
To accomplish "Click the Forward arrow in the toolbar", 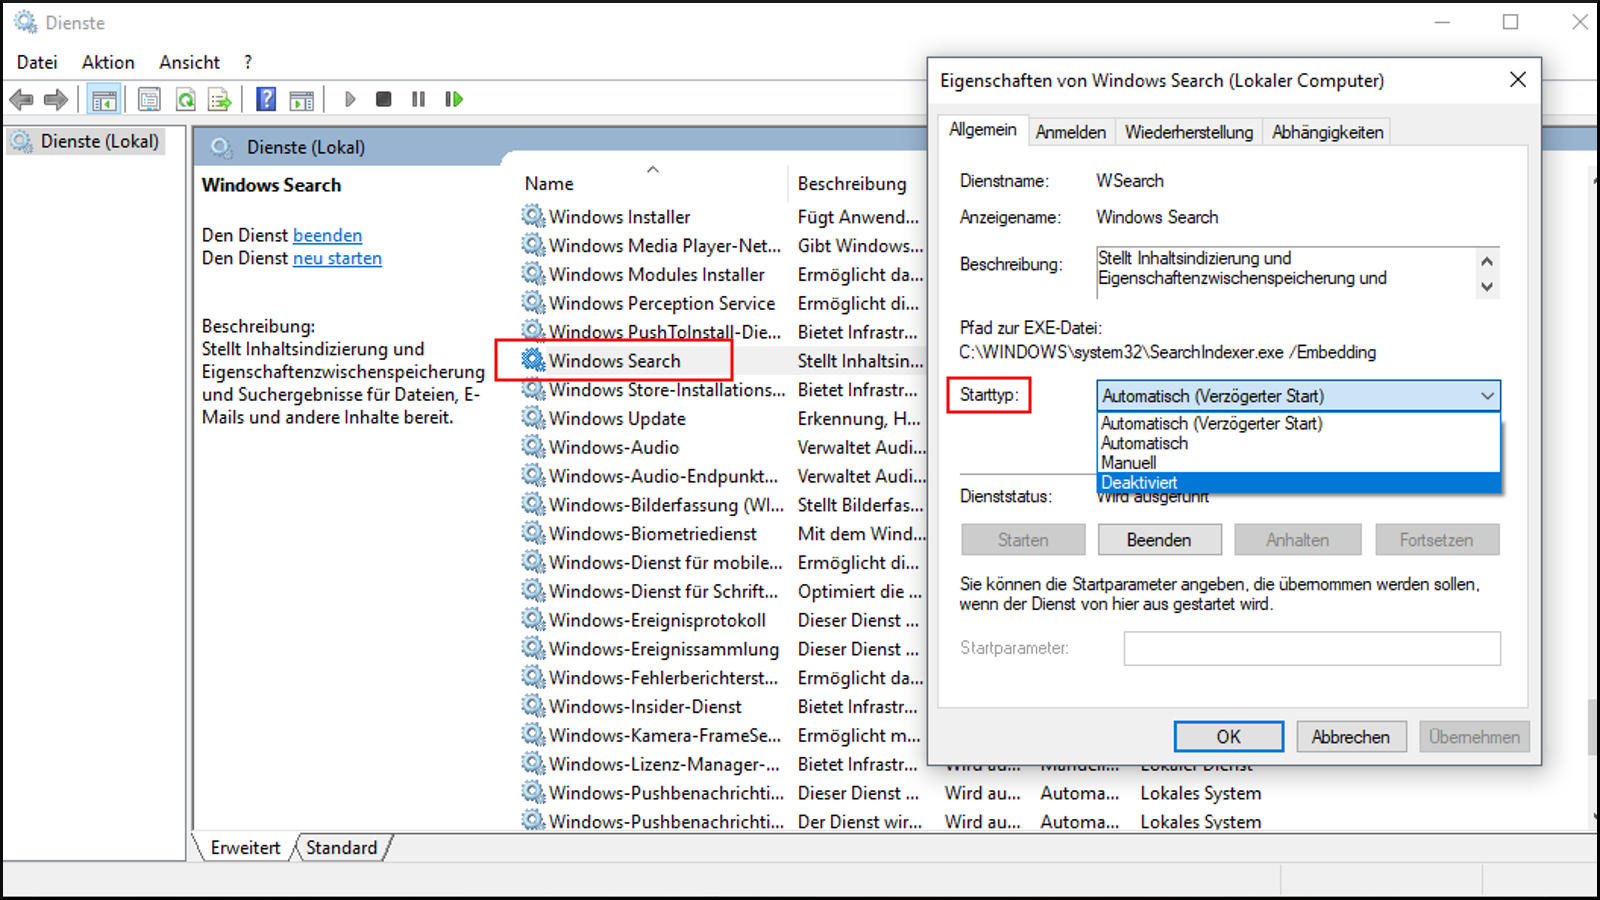I will pyautogui.click(x=56, y=99).
